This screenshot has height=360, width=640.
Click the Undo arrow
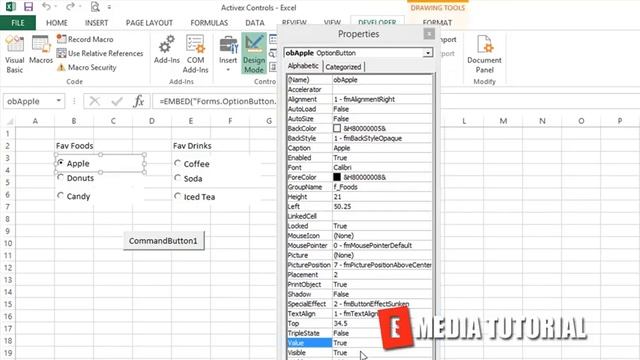[x=46, y=7]
